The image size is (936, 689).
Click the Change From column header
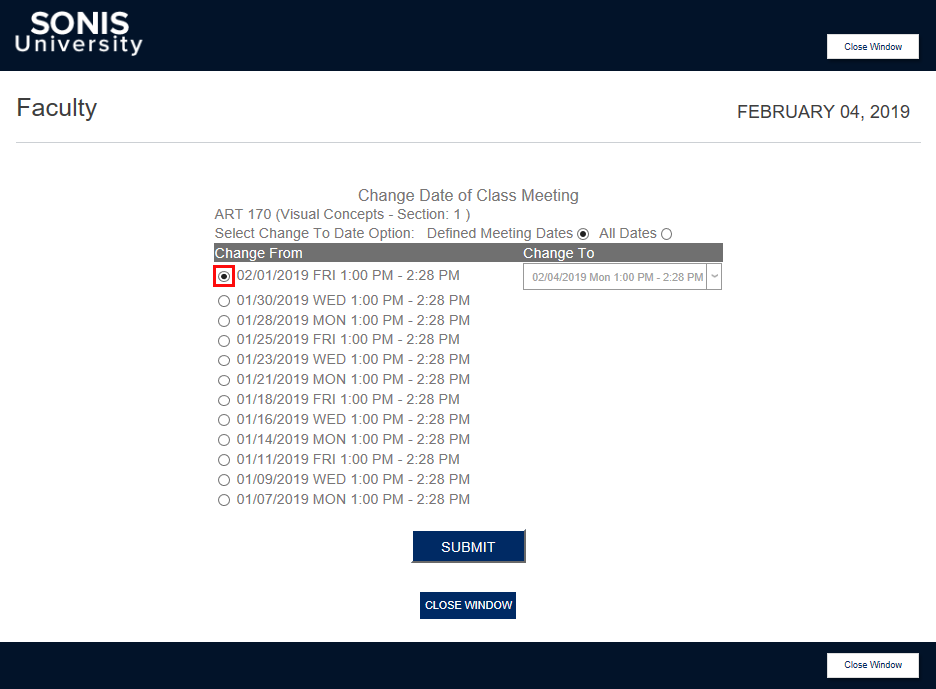pyautogui.click(x=258, y=252)
